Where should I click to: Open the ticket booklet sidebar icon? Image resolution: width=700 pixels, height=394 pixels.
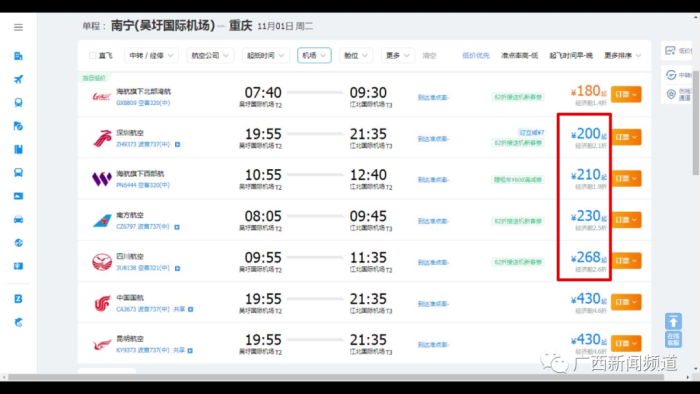(18, 149)
